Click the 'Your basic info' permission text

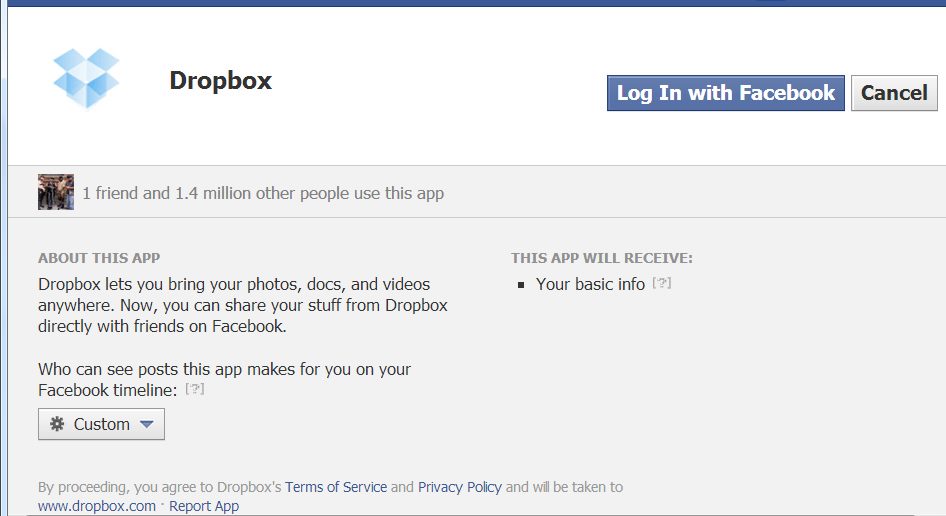coord(591,284)
